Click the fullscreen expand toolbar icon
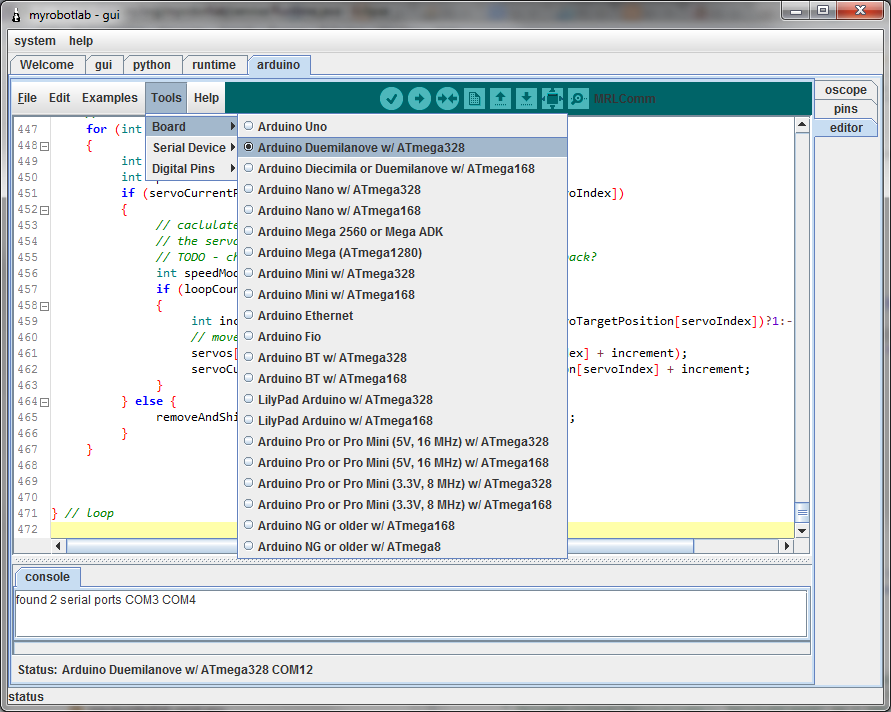Viewport: 891px width, 712px height. click(552, 99)
